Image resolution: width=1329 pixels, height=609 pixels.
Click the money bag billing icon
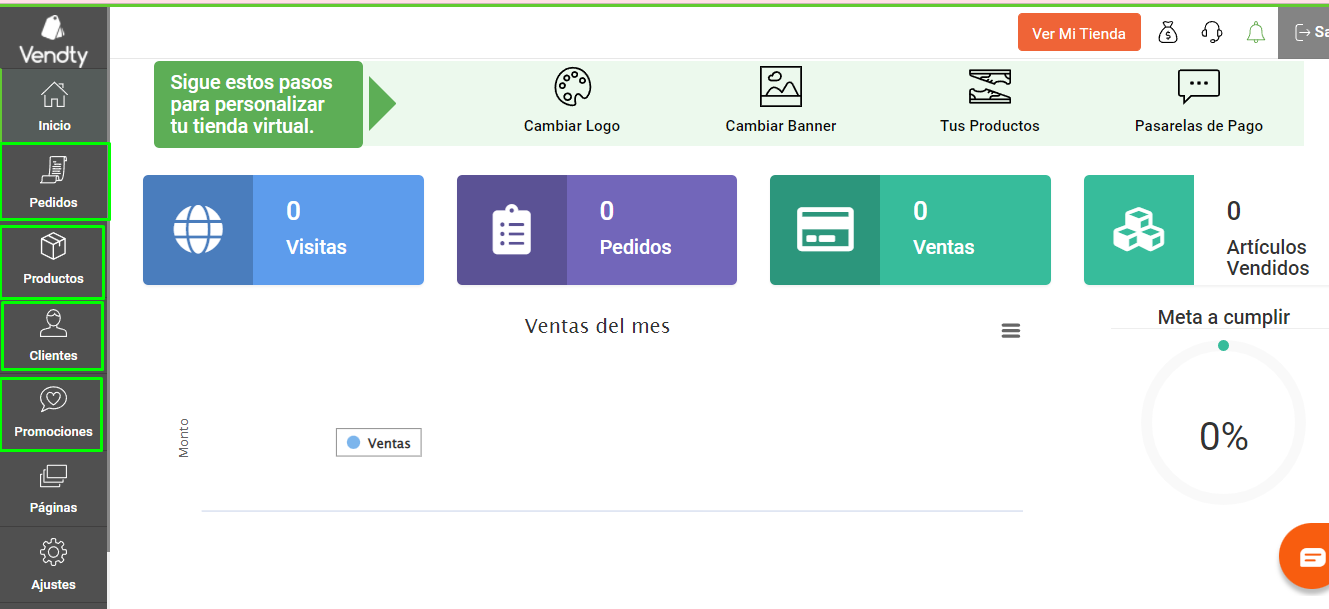(x=1168, y=32)
